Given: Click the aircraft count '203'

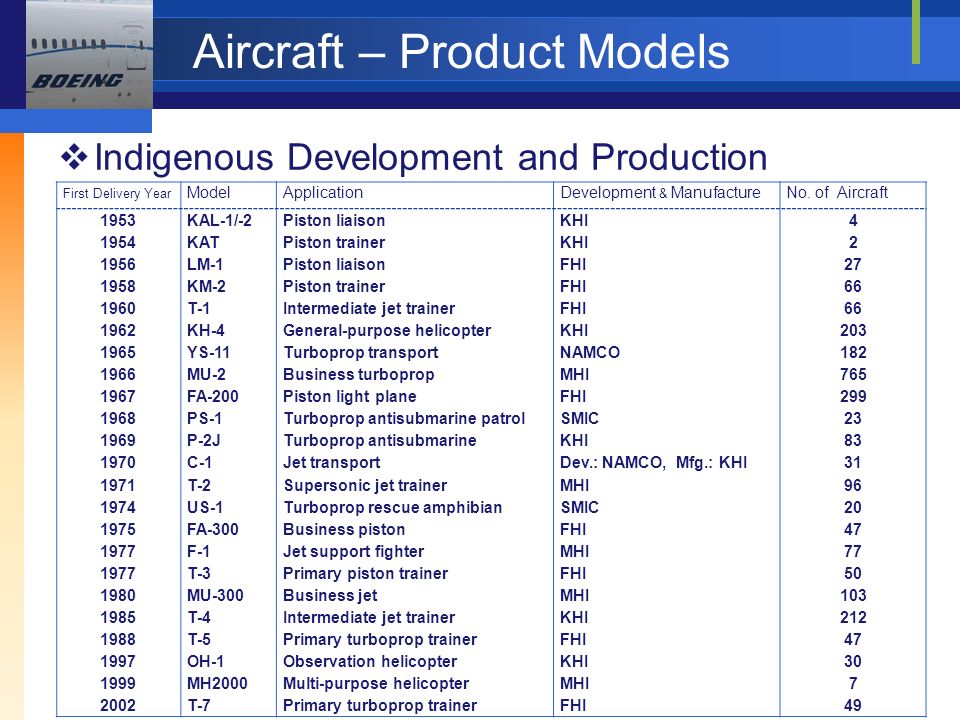Looking at the screenshot, I should (x=853, y=331).
